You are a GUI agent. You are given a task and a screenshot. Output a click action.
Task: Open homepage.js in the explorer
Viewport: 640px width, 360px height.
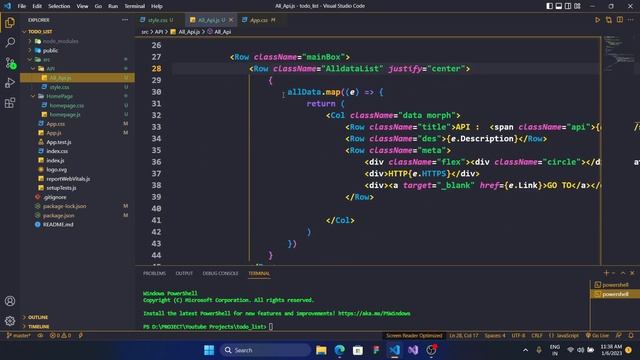[64, 115]
